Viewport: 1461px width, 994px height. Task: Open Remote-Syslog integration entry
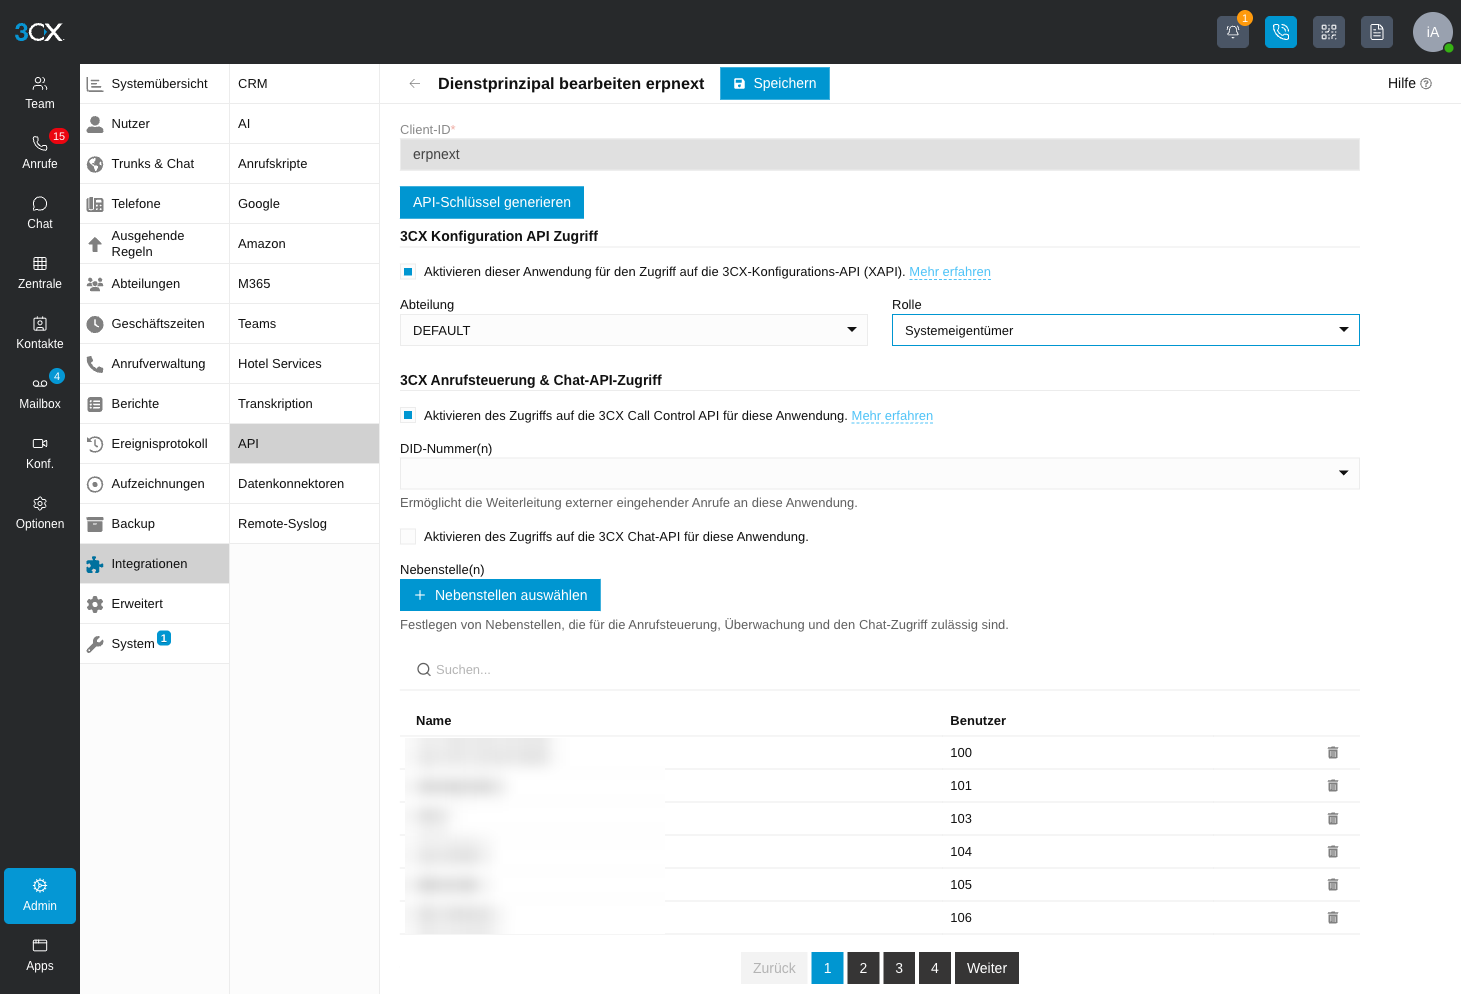point(305,524)
